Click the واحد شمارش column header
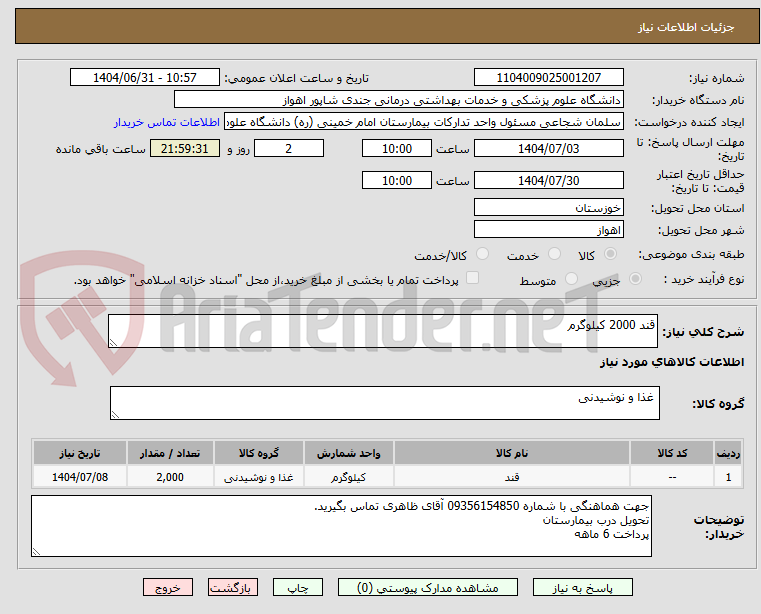This screenshot has width=761, height=614. (x=348, y=453)
